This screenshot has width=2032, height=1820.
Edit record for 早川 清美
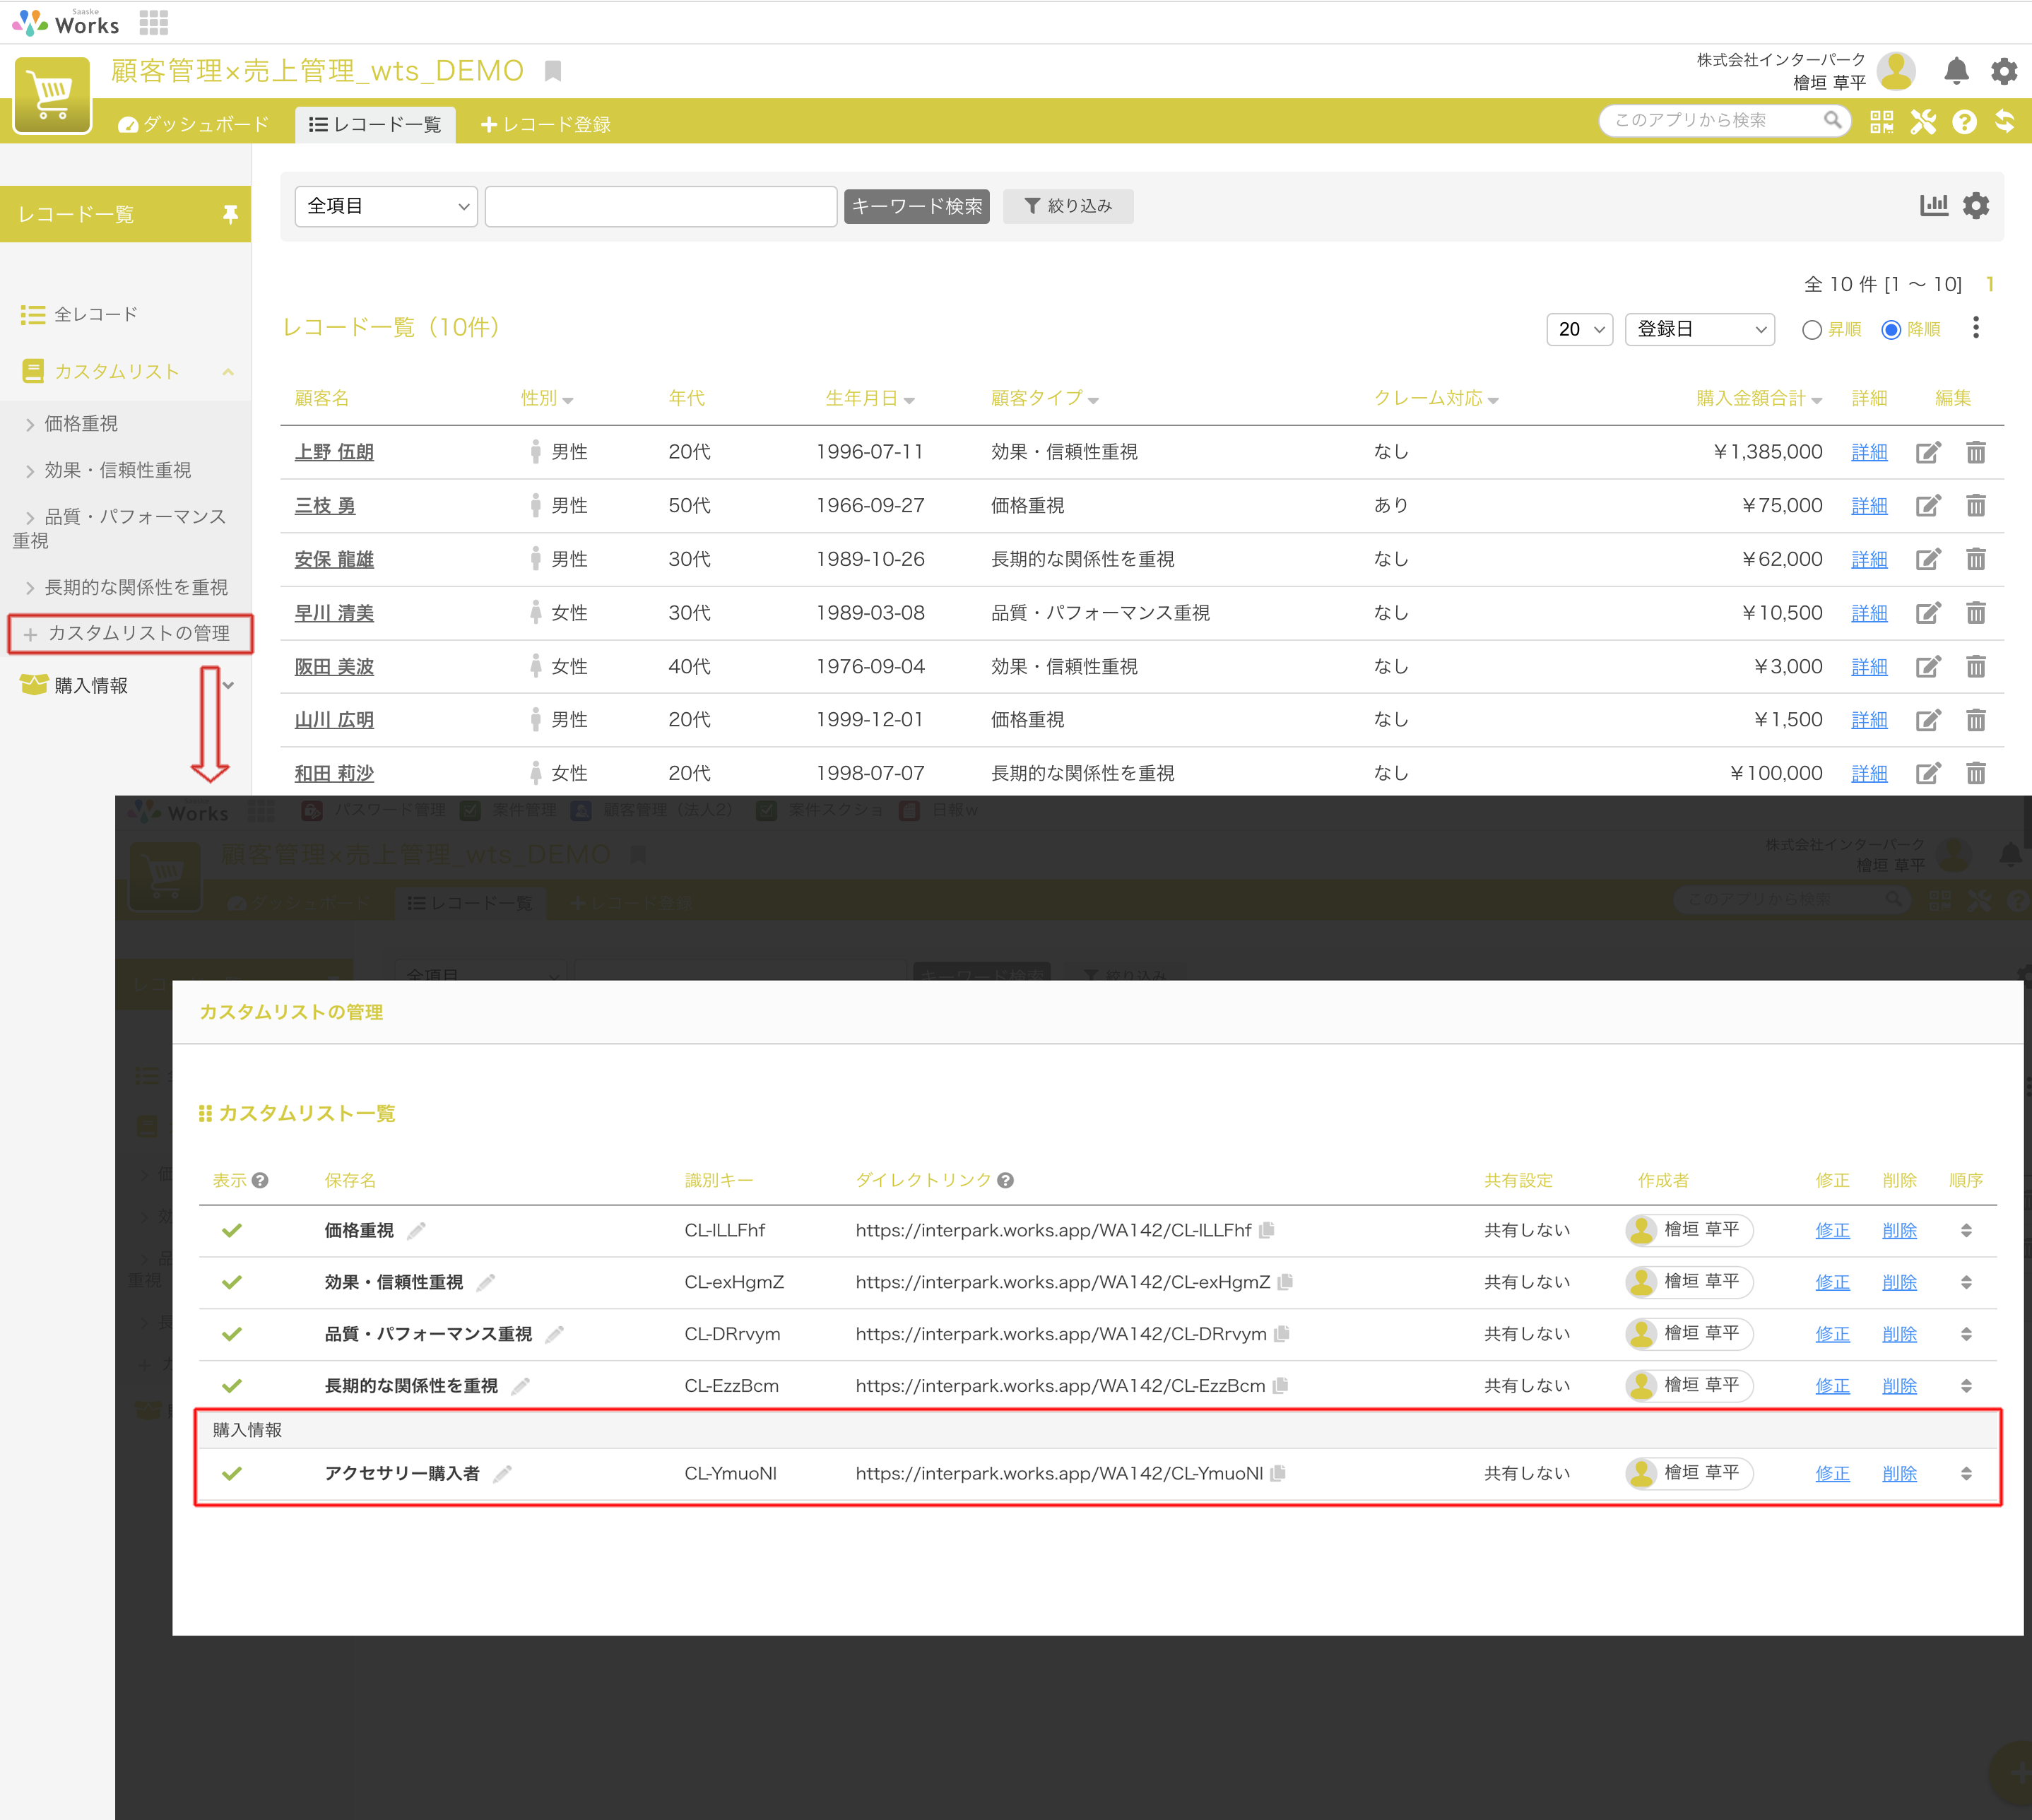[1928, 612]
